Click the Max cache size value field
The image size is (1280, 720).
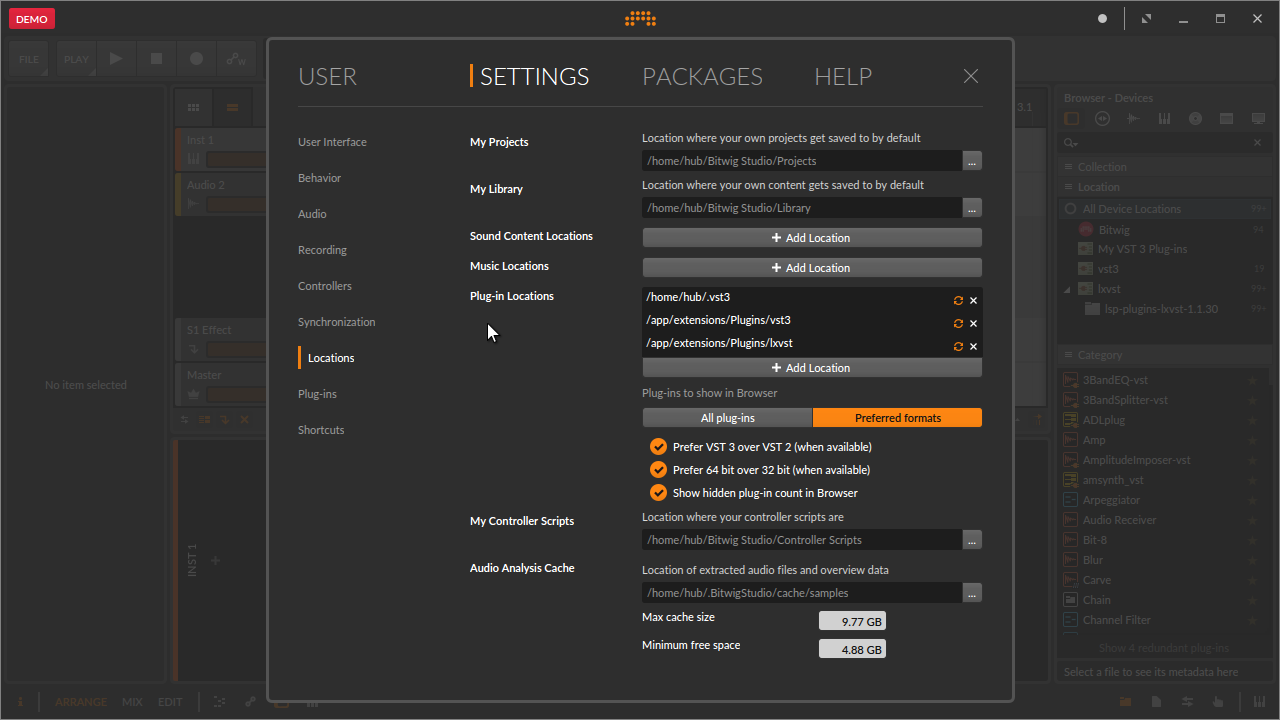[852, 621]
